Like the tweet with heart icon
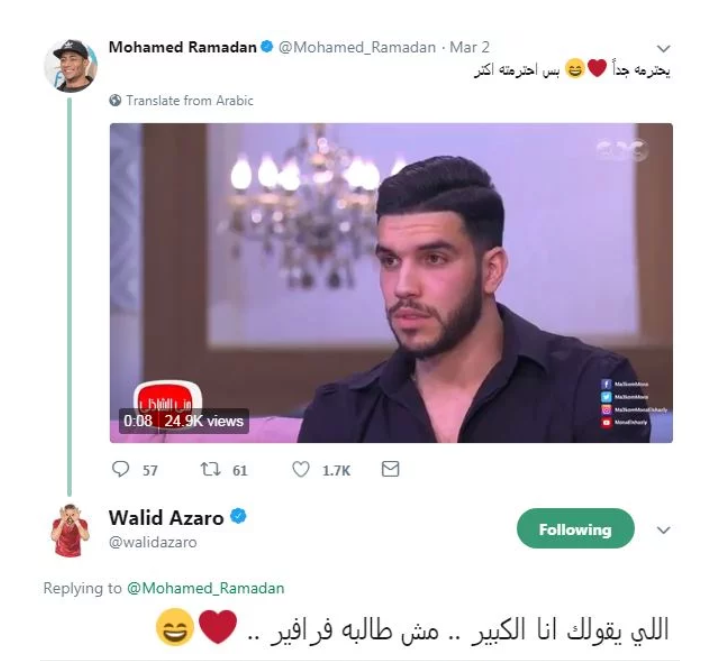 [301, 469]
